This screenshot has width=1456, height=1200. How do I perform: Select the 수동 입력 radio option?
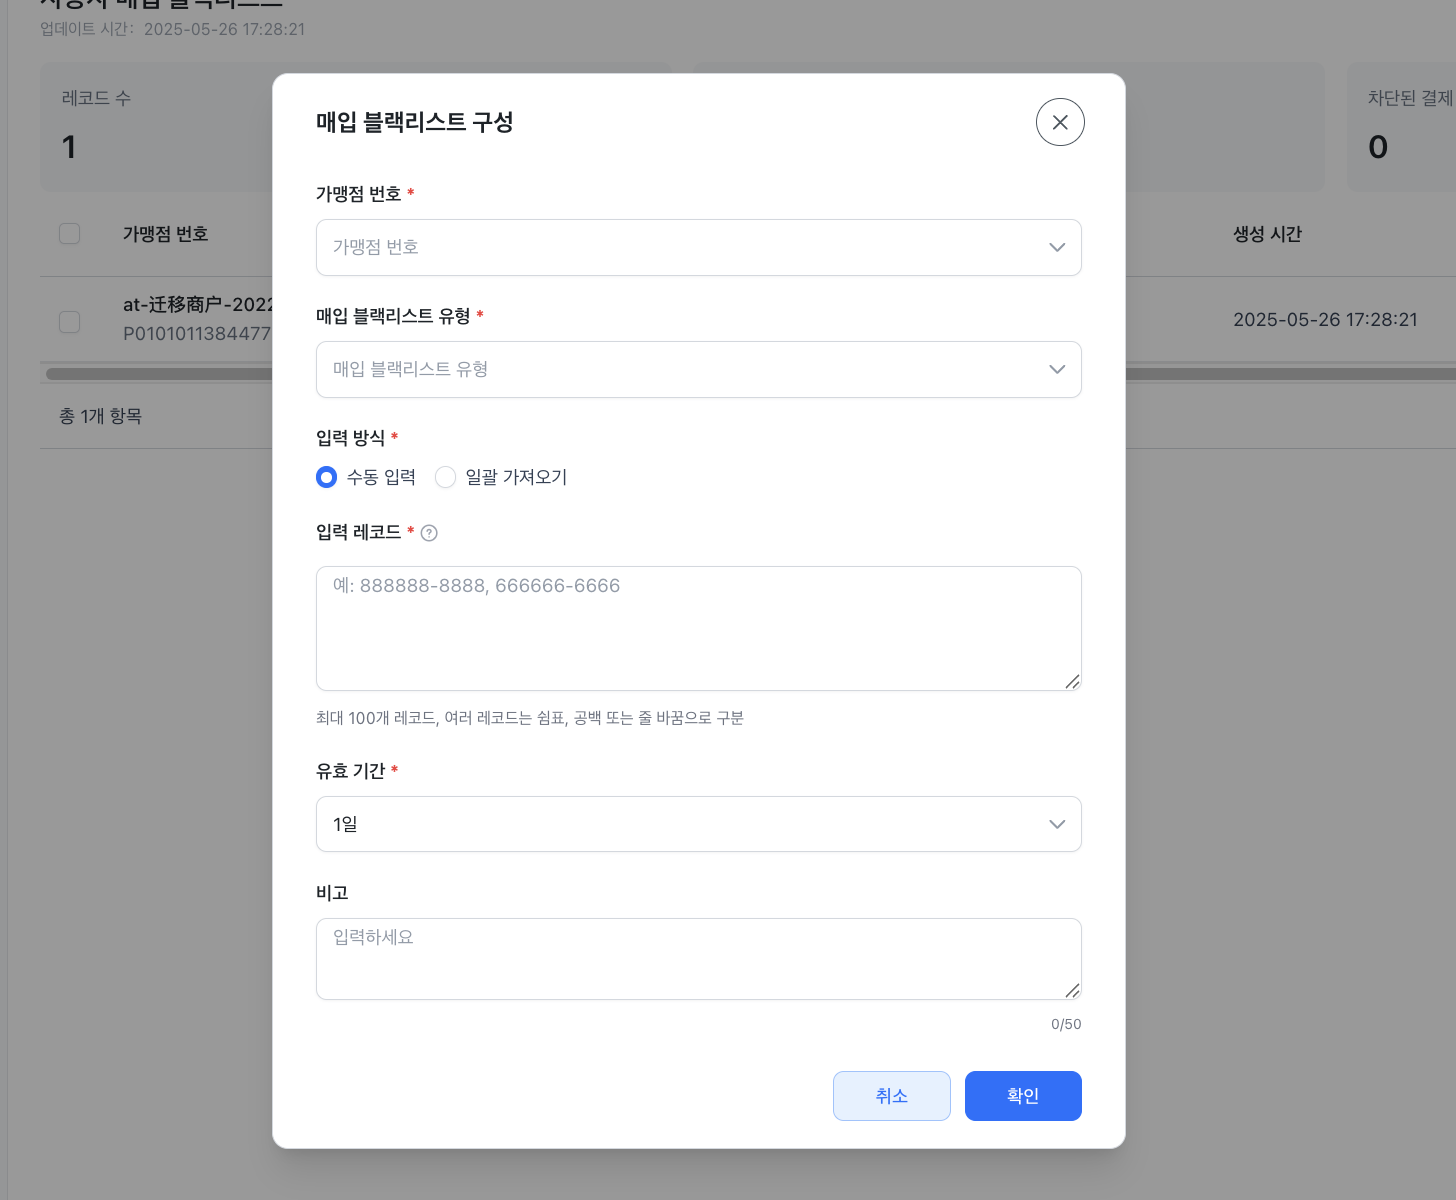326,478
